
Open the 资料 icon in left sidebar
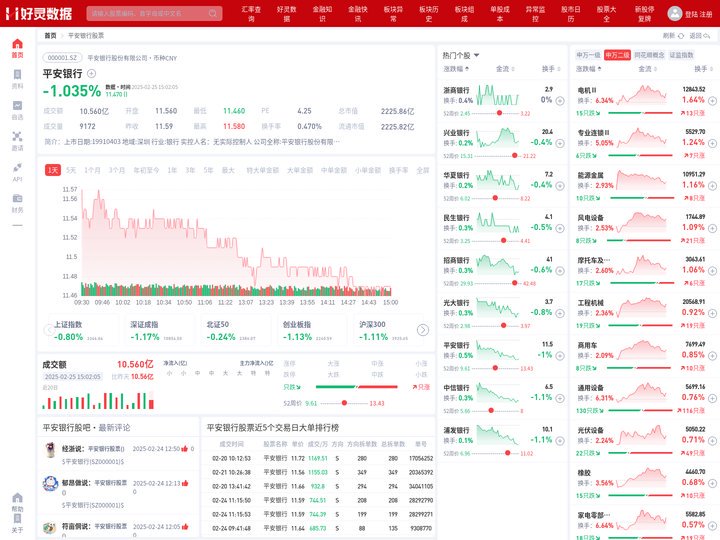point(17,75)
